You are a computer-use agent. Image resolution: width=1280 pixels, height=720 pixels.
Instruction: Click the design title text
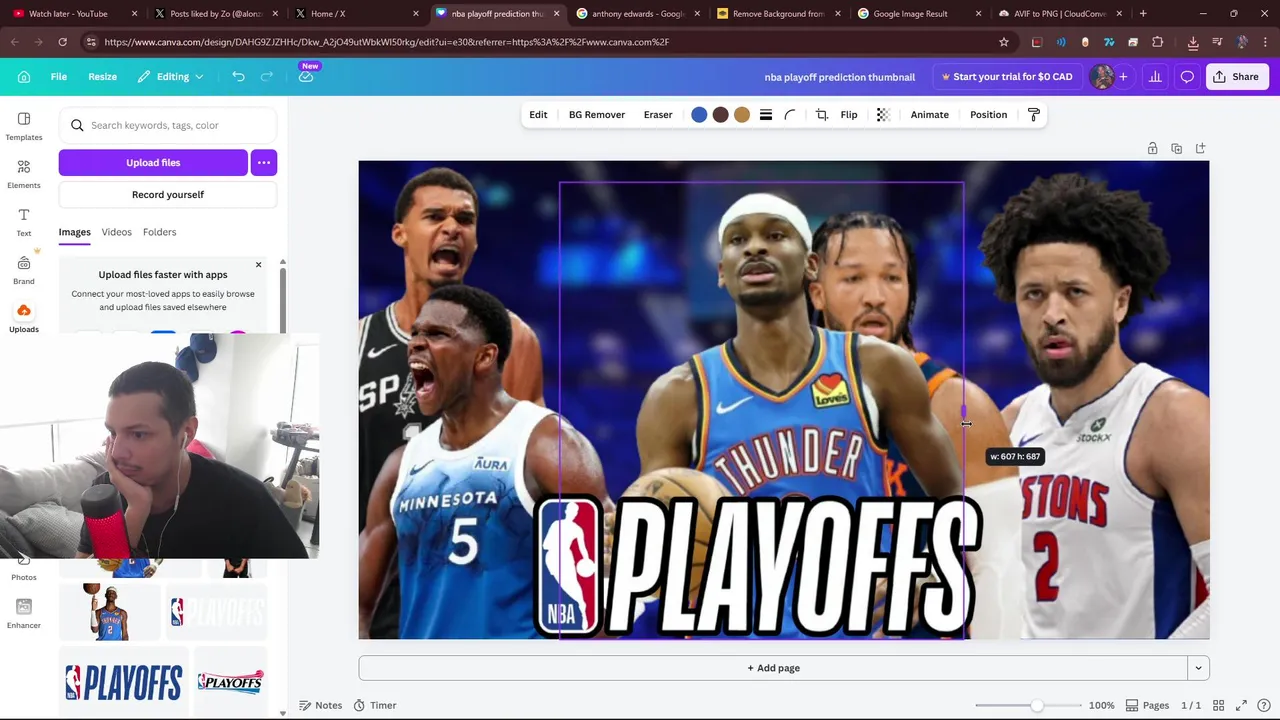[840, 77]
